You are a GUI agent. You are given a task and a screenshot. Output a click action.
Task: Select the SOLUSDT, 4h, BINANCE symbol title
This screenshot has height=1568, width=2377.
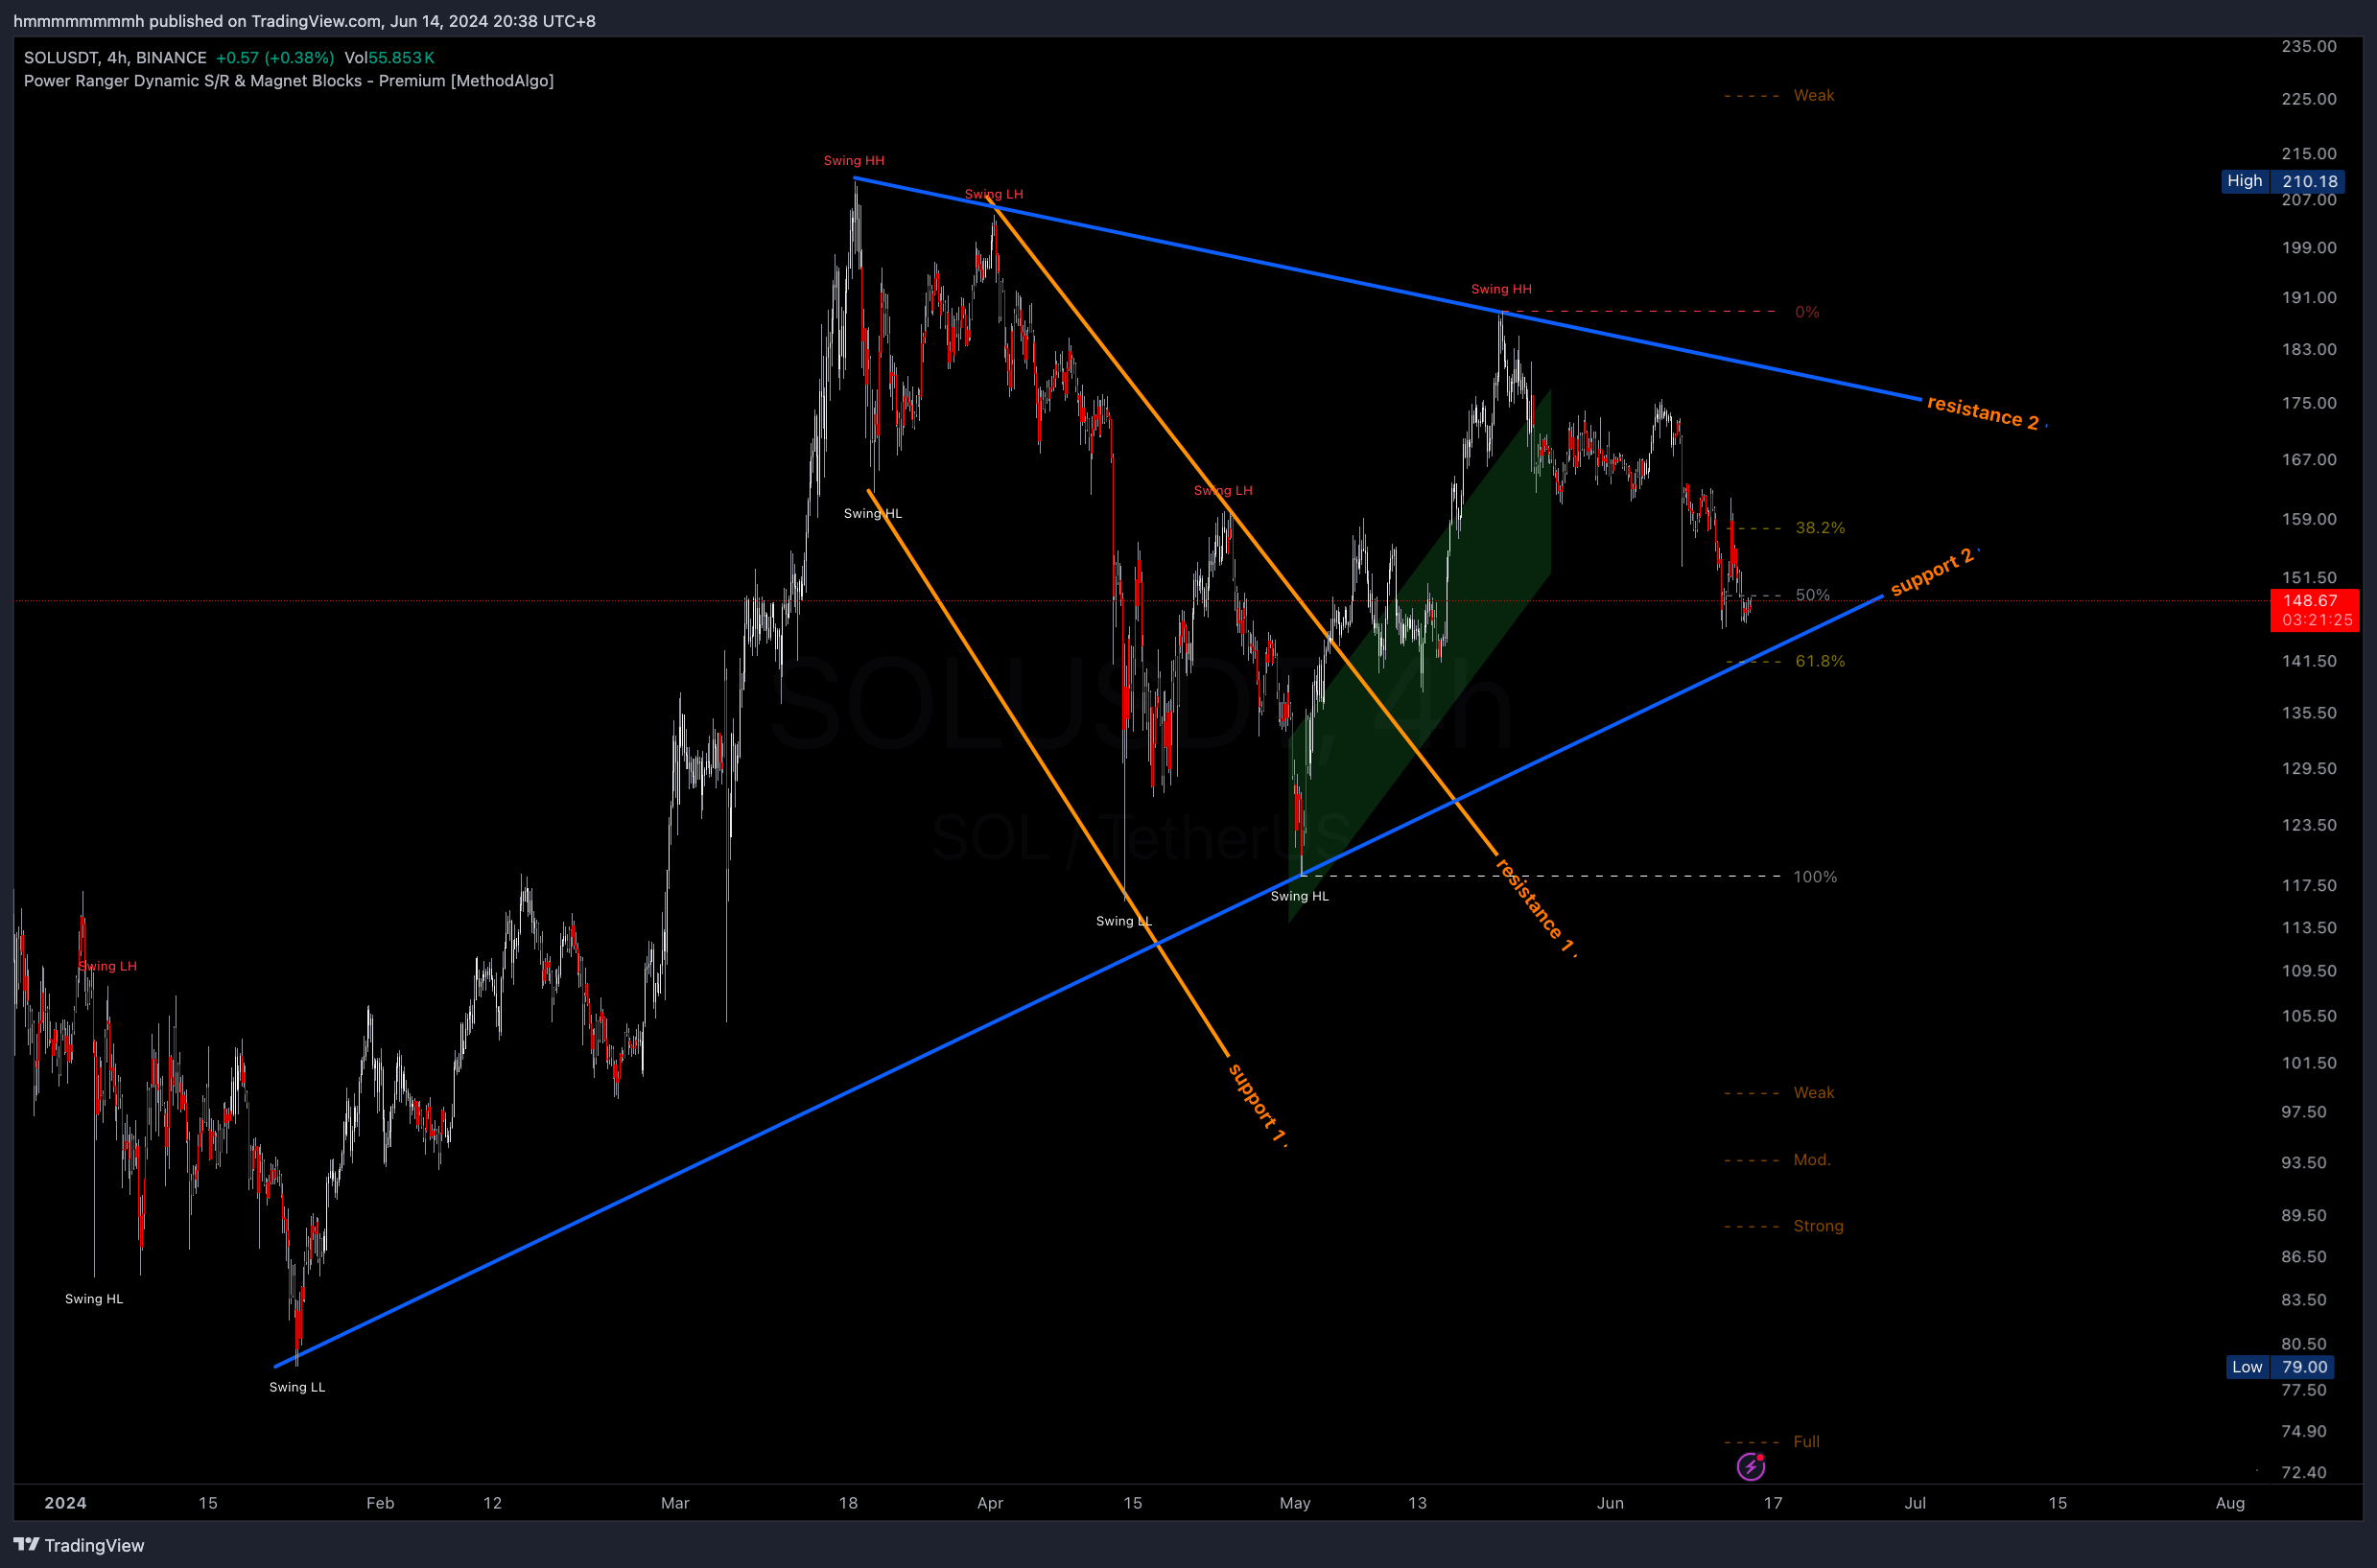tap(115, 58)
